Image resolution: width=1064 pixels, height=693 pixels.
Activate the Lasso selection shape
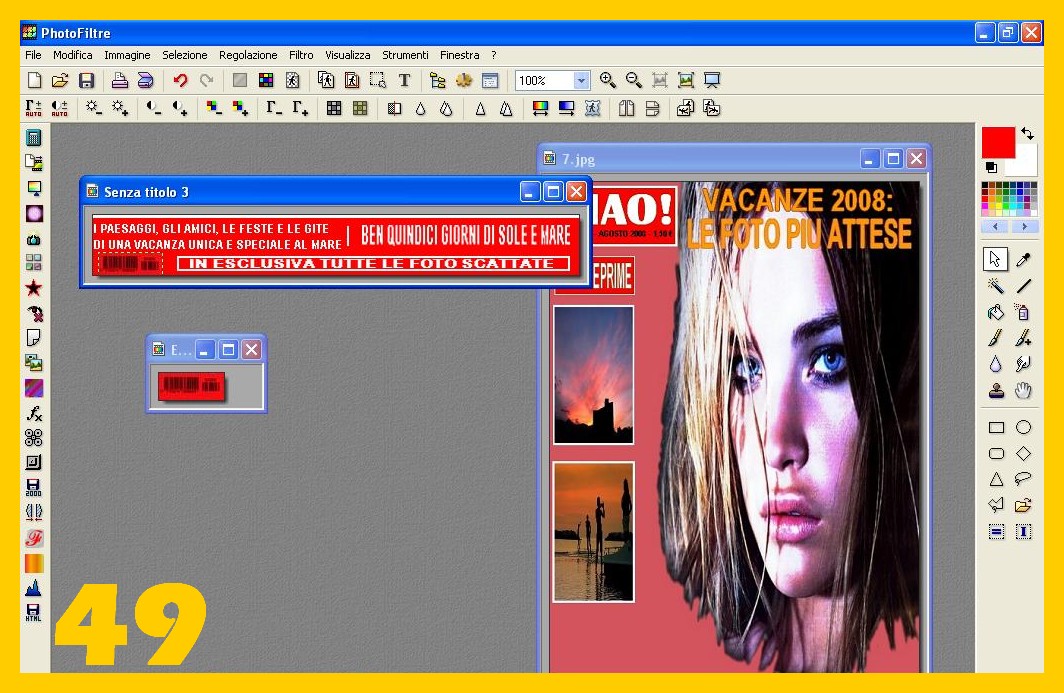(x=1023, y=479)
